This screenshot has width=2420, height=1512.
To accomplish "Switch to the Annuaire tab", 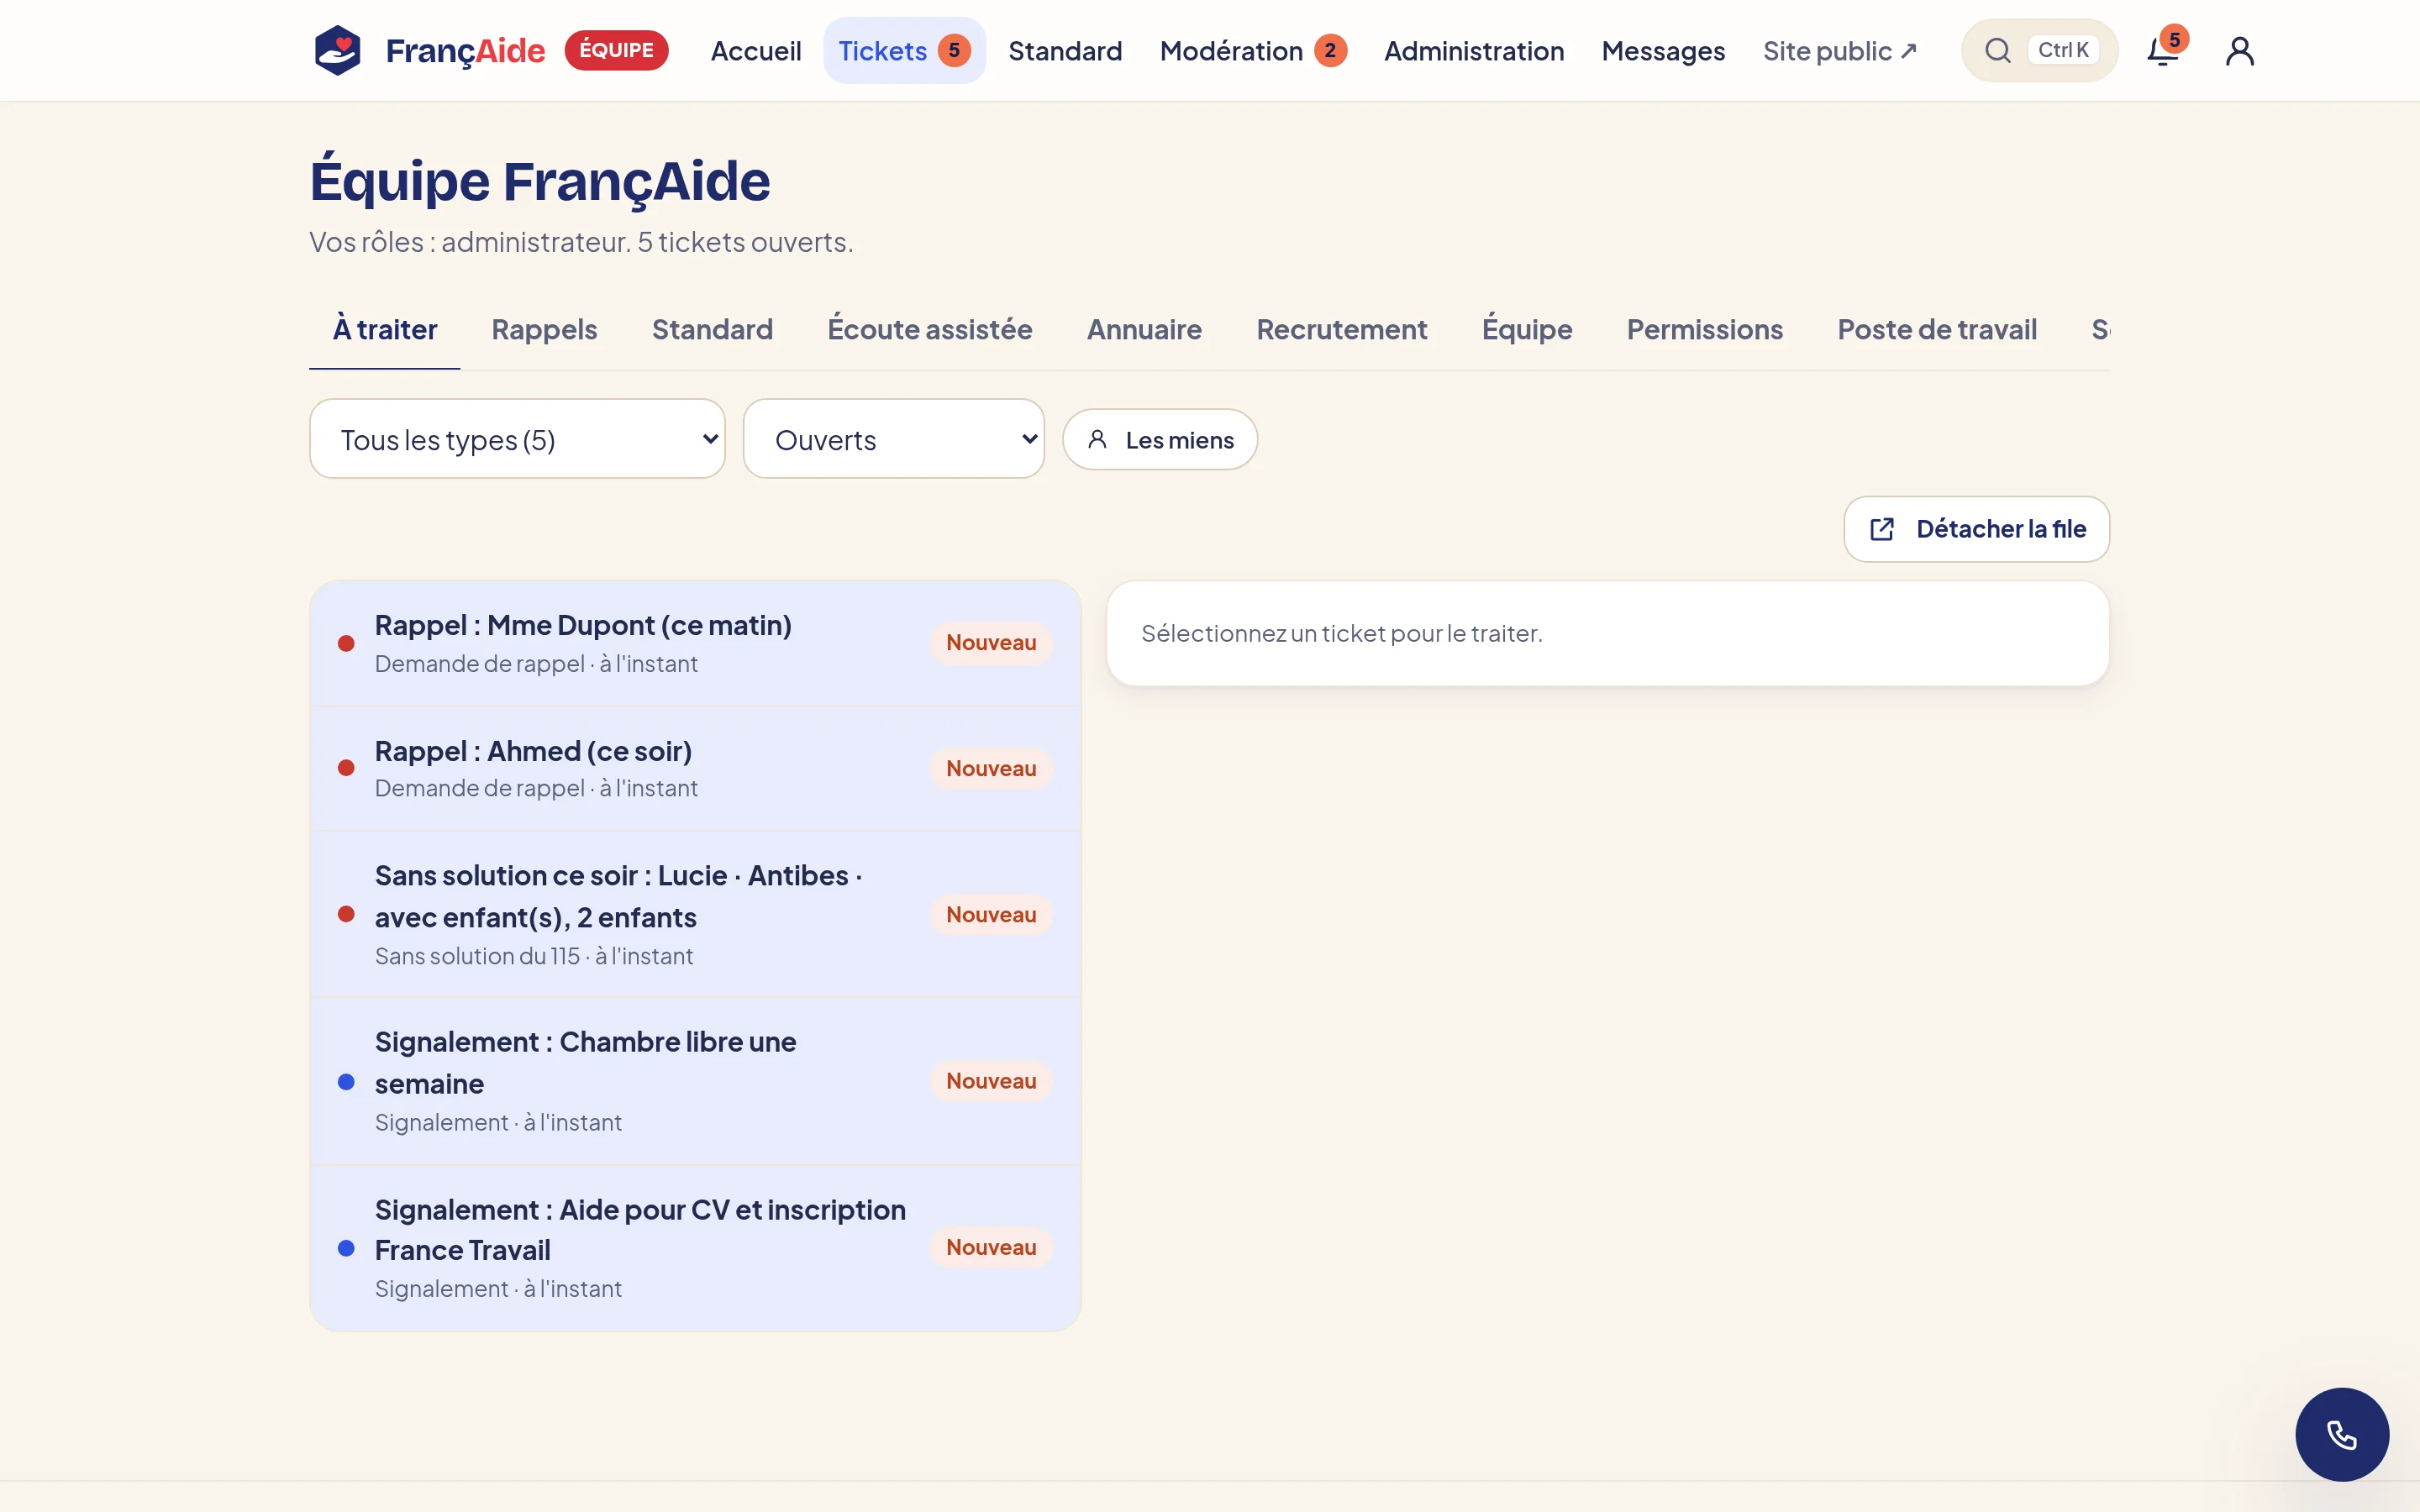I will [x=1144, y=329].
